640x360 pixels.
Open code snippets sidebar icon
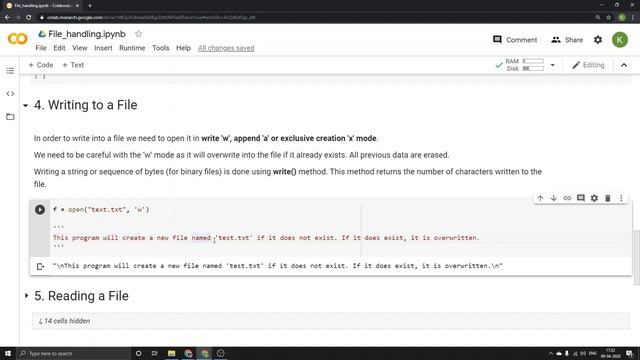[10, 94]
